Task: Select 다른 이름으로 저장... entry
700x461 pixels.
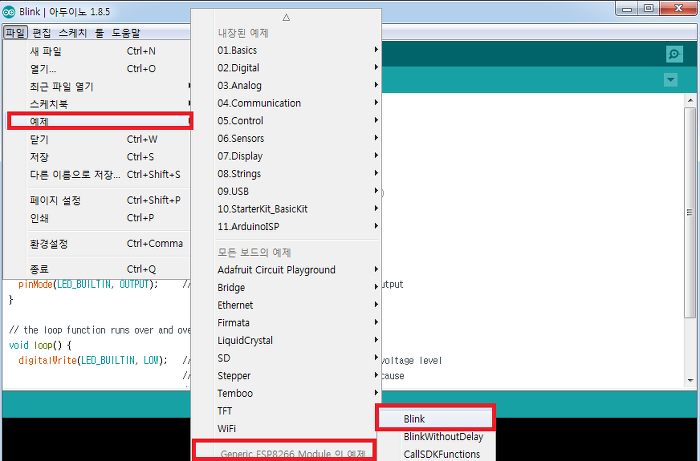Action: pos(97,174)
